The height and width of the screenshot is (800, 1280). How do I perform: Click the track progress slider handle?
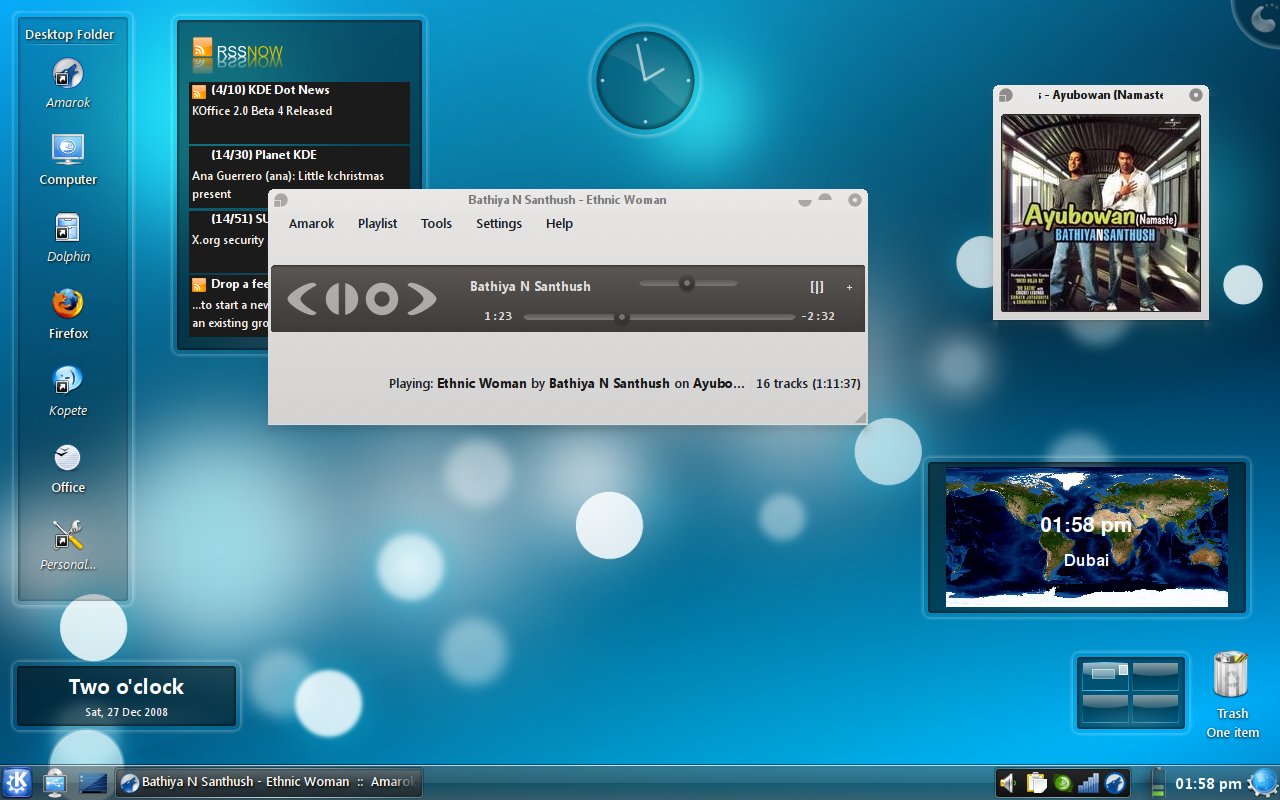pos(621,317)
